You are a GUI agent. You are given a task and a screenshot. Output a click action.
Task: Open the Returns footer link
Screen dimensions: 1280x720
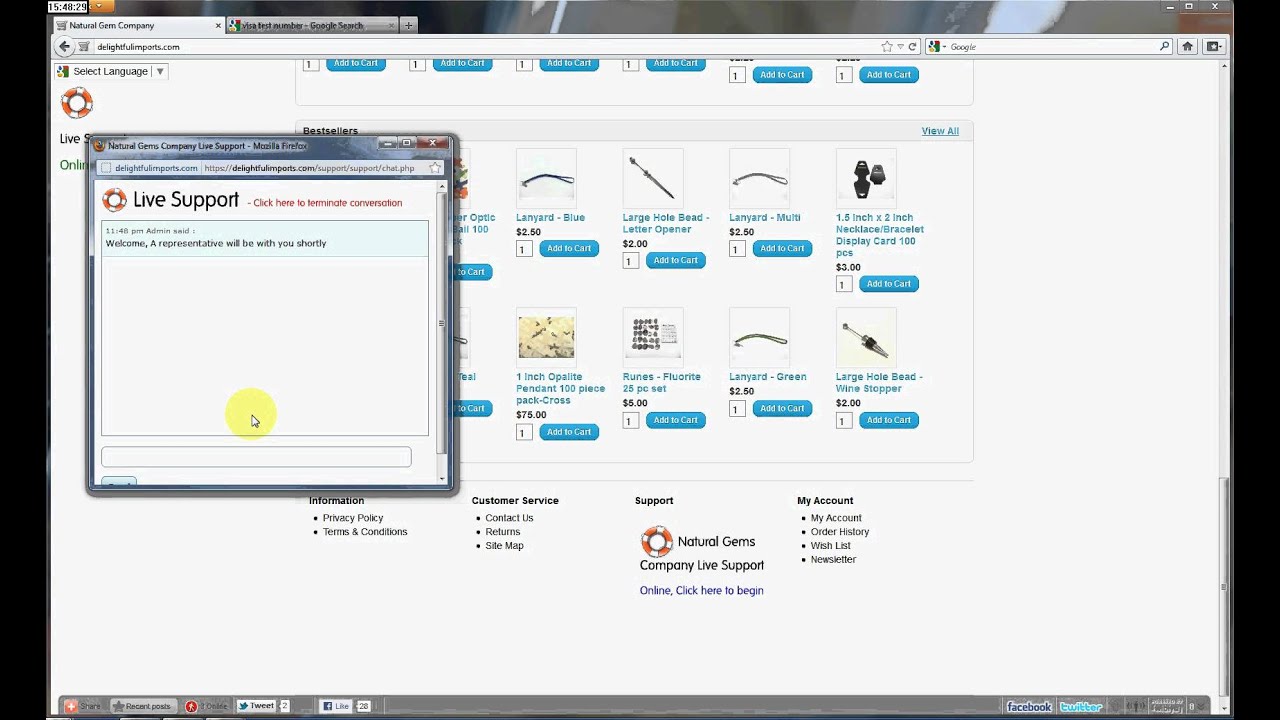tap(502, 532)
